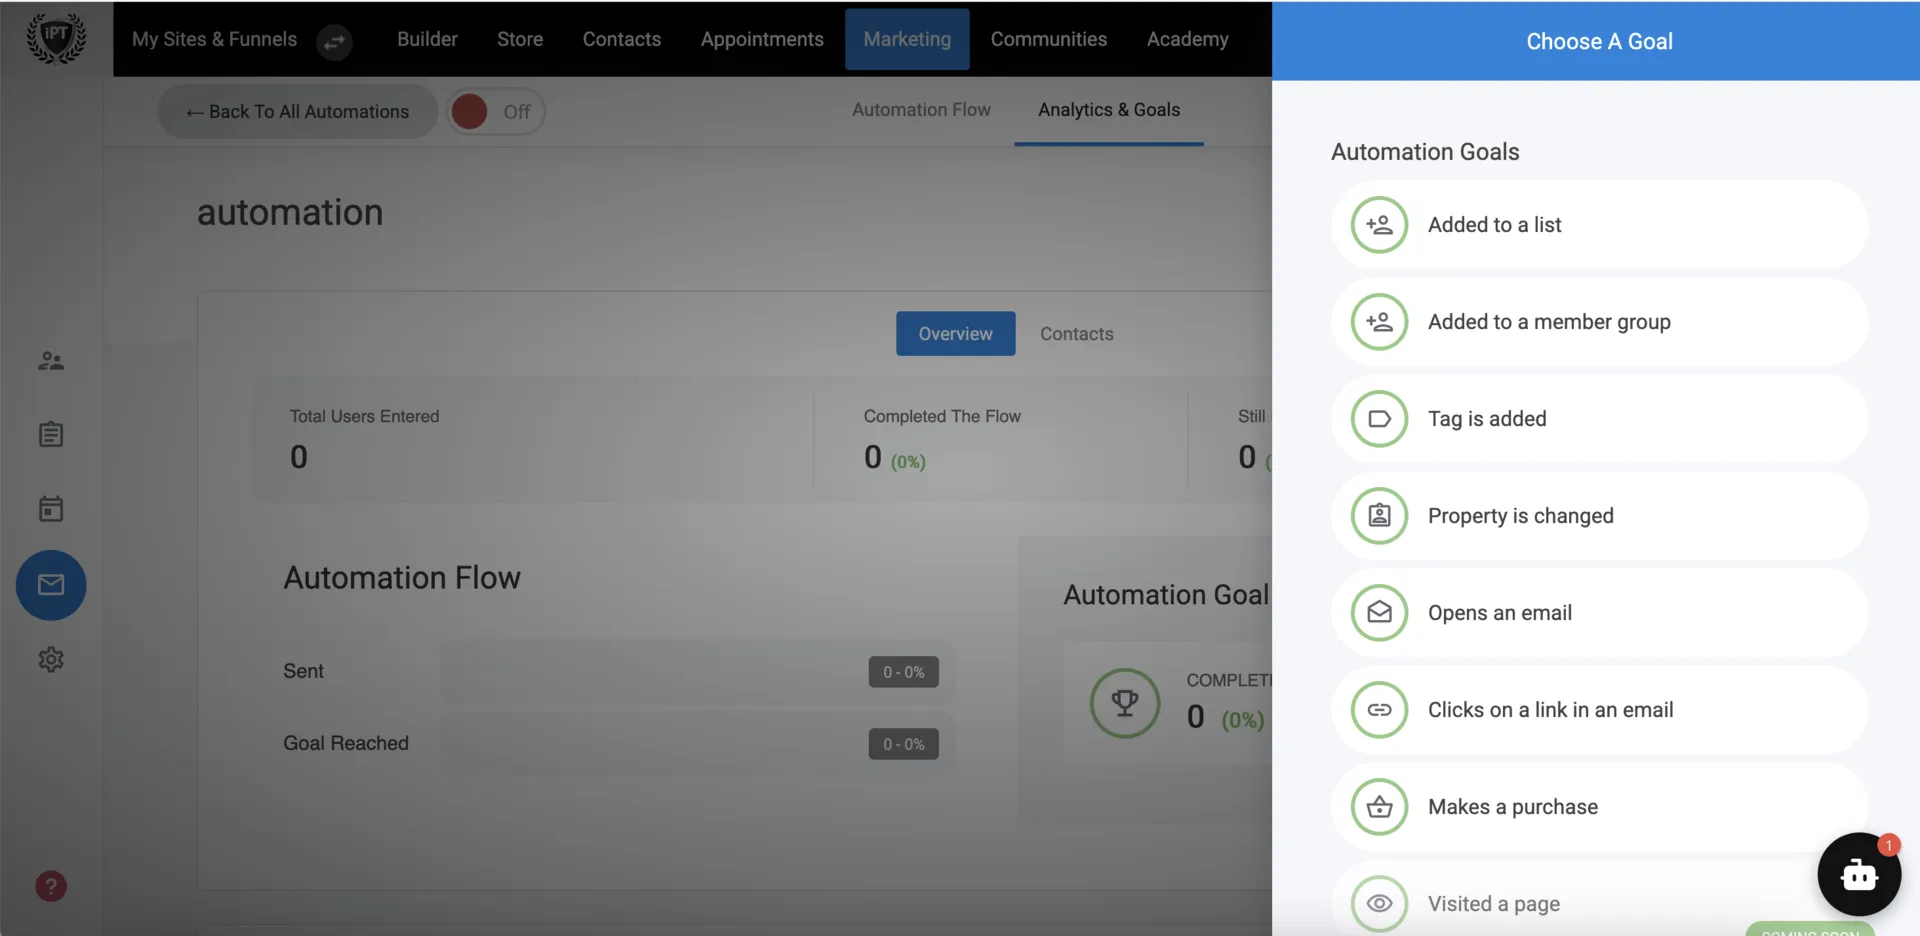Image resolution: width=1920 pixels, height=936 pixels.
Task: Choose the Property is changed goal
Action: [1599, 516]
